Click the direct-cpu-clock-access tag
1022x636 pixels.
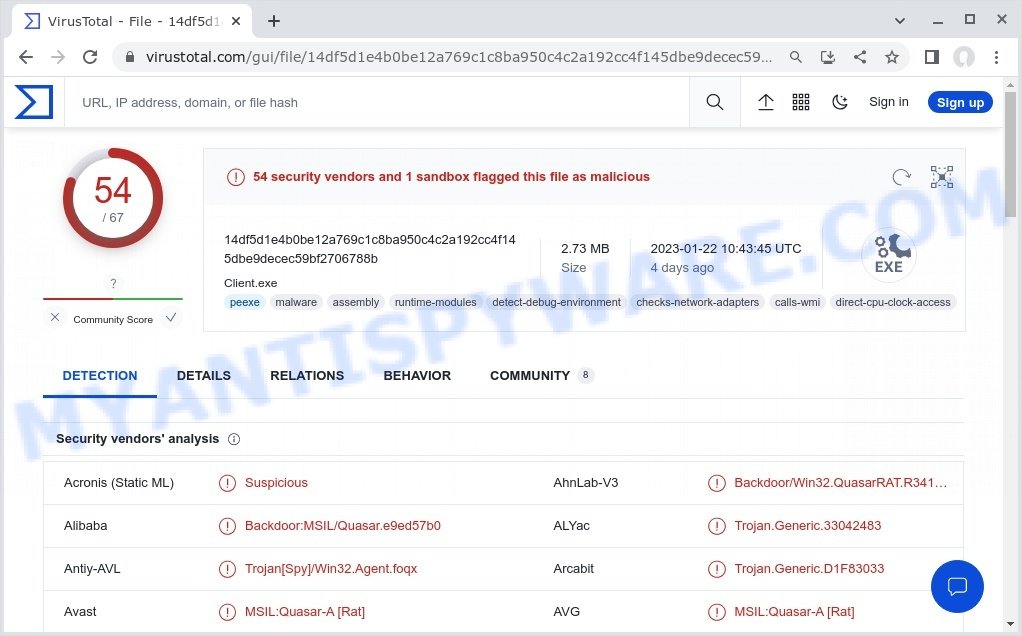click(x=892, y=302)
